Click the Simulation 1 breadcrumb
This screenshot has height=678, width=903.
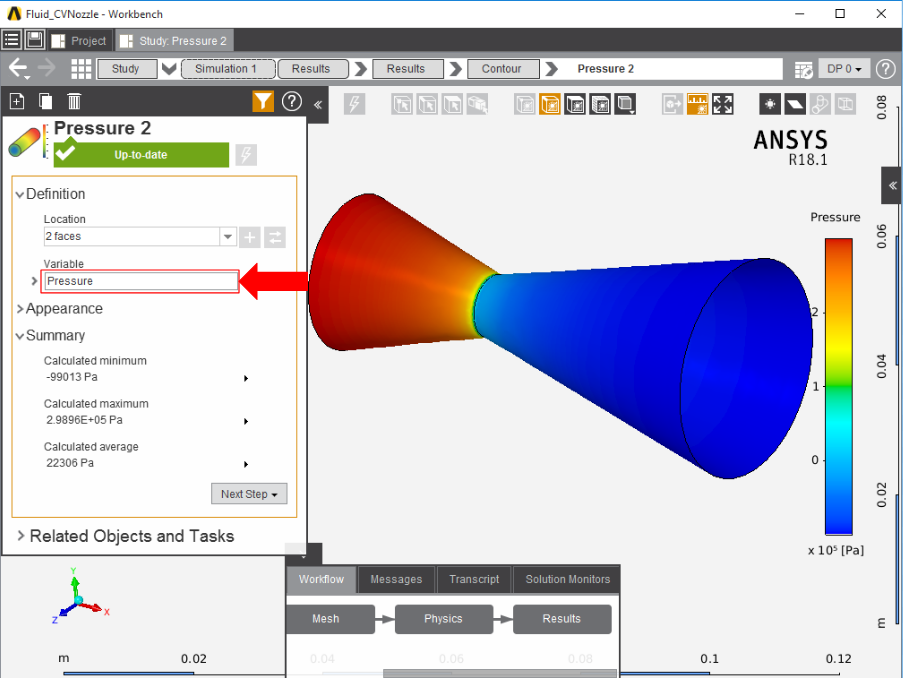coord(228,69)
